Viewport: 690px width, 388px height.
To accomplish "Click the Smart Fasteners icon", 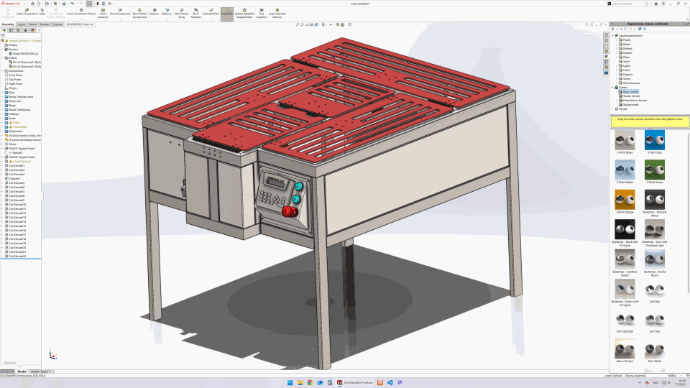I will [103, 13].
